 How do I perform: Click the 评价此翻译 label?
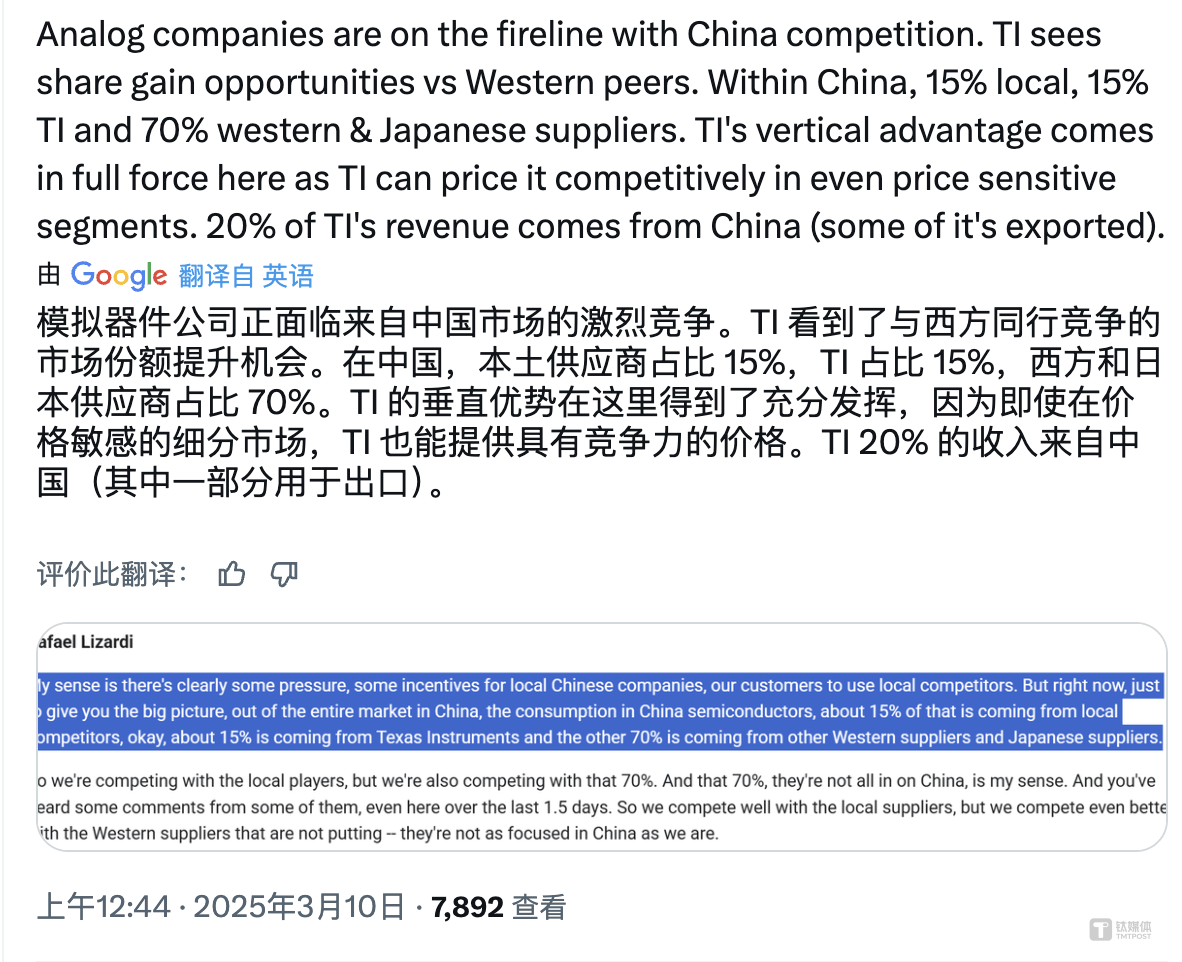tap(112, 574)
